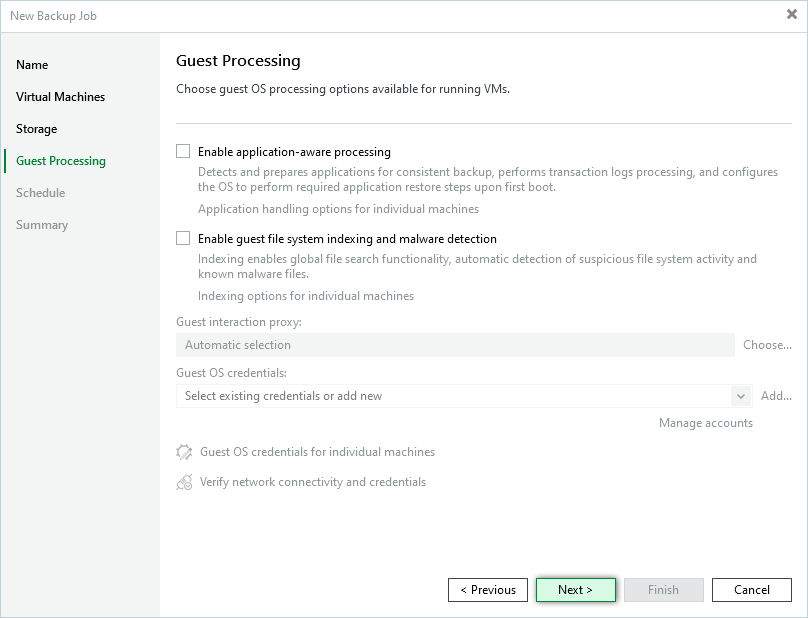The image size is (808, 618).
Task: Select the Guest Processing step
Action: click(61, 161)
